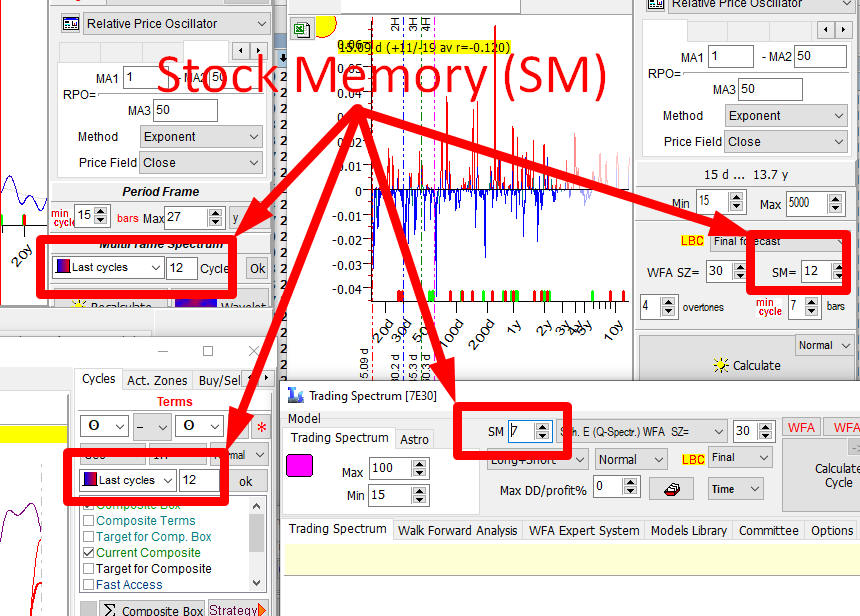Click the Ok button in Multiframe Spectrum
860x616 pixels.
tap(257, 268)
